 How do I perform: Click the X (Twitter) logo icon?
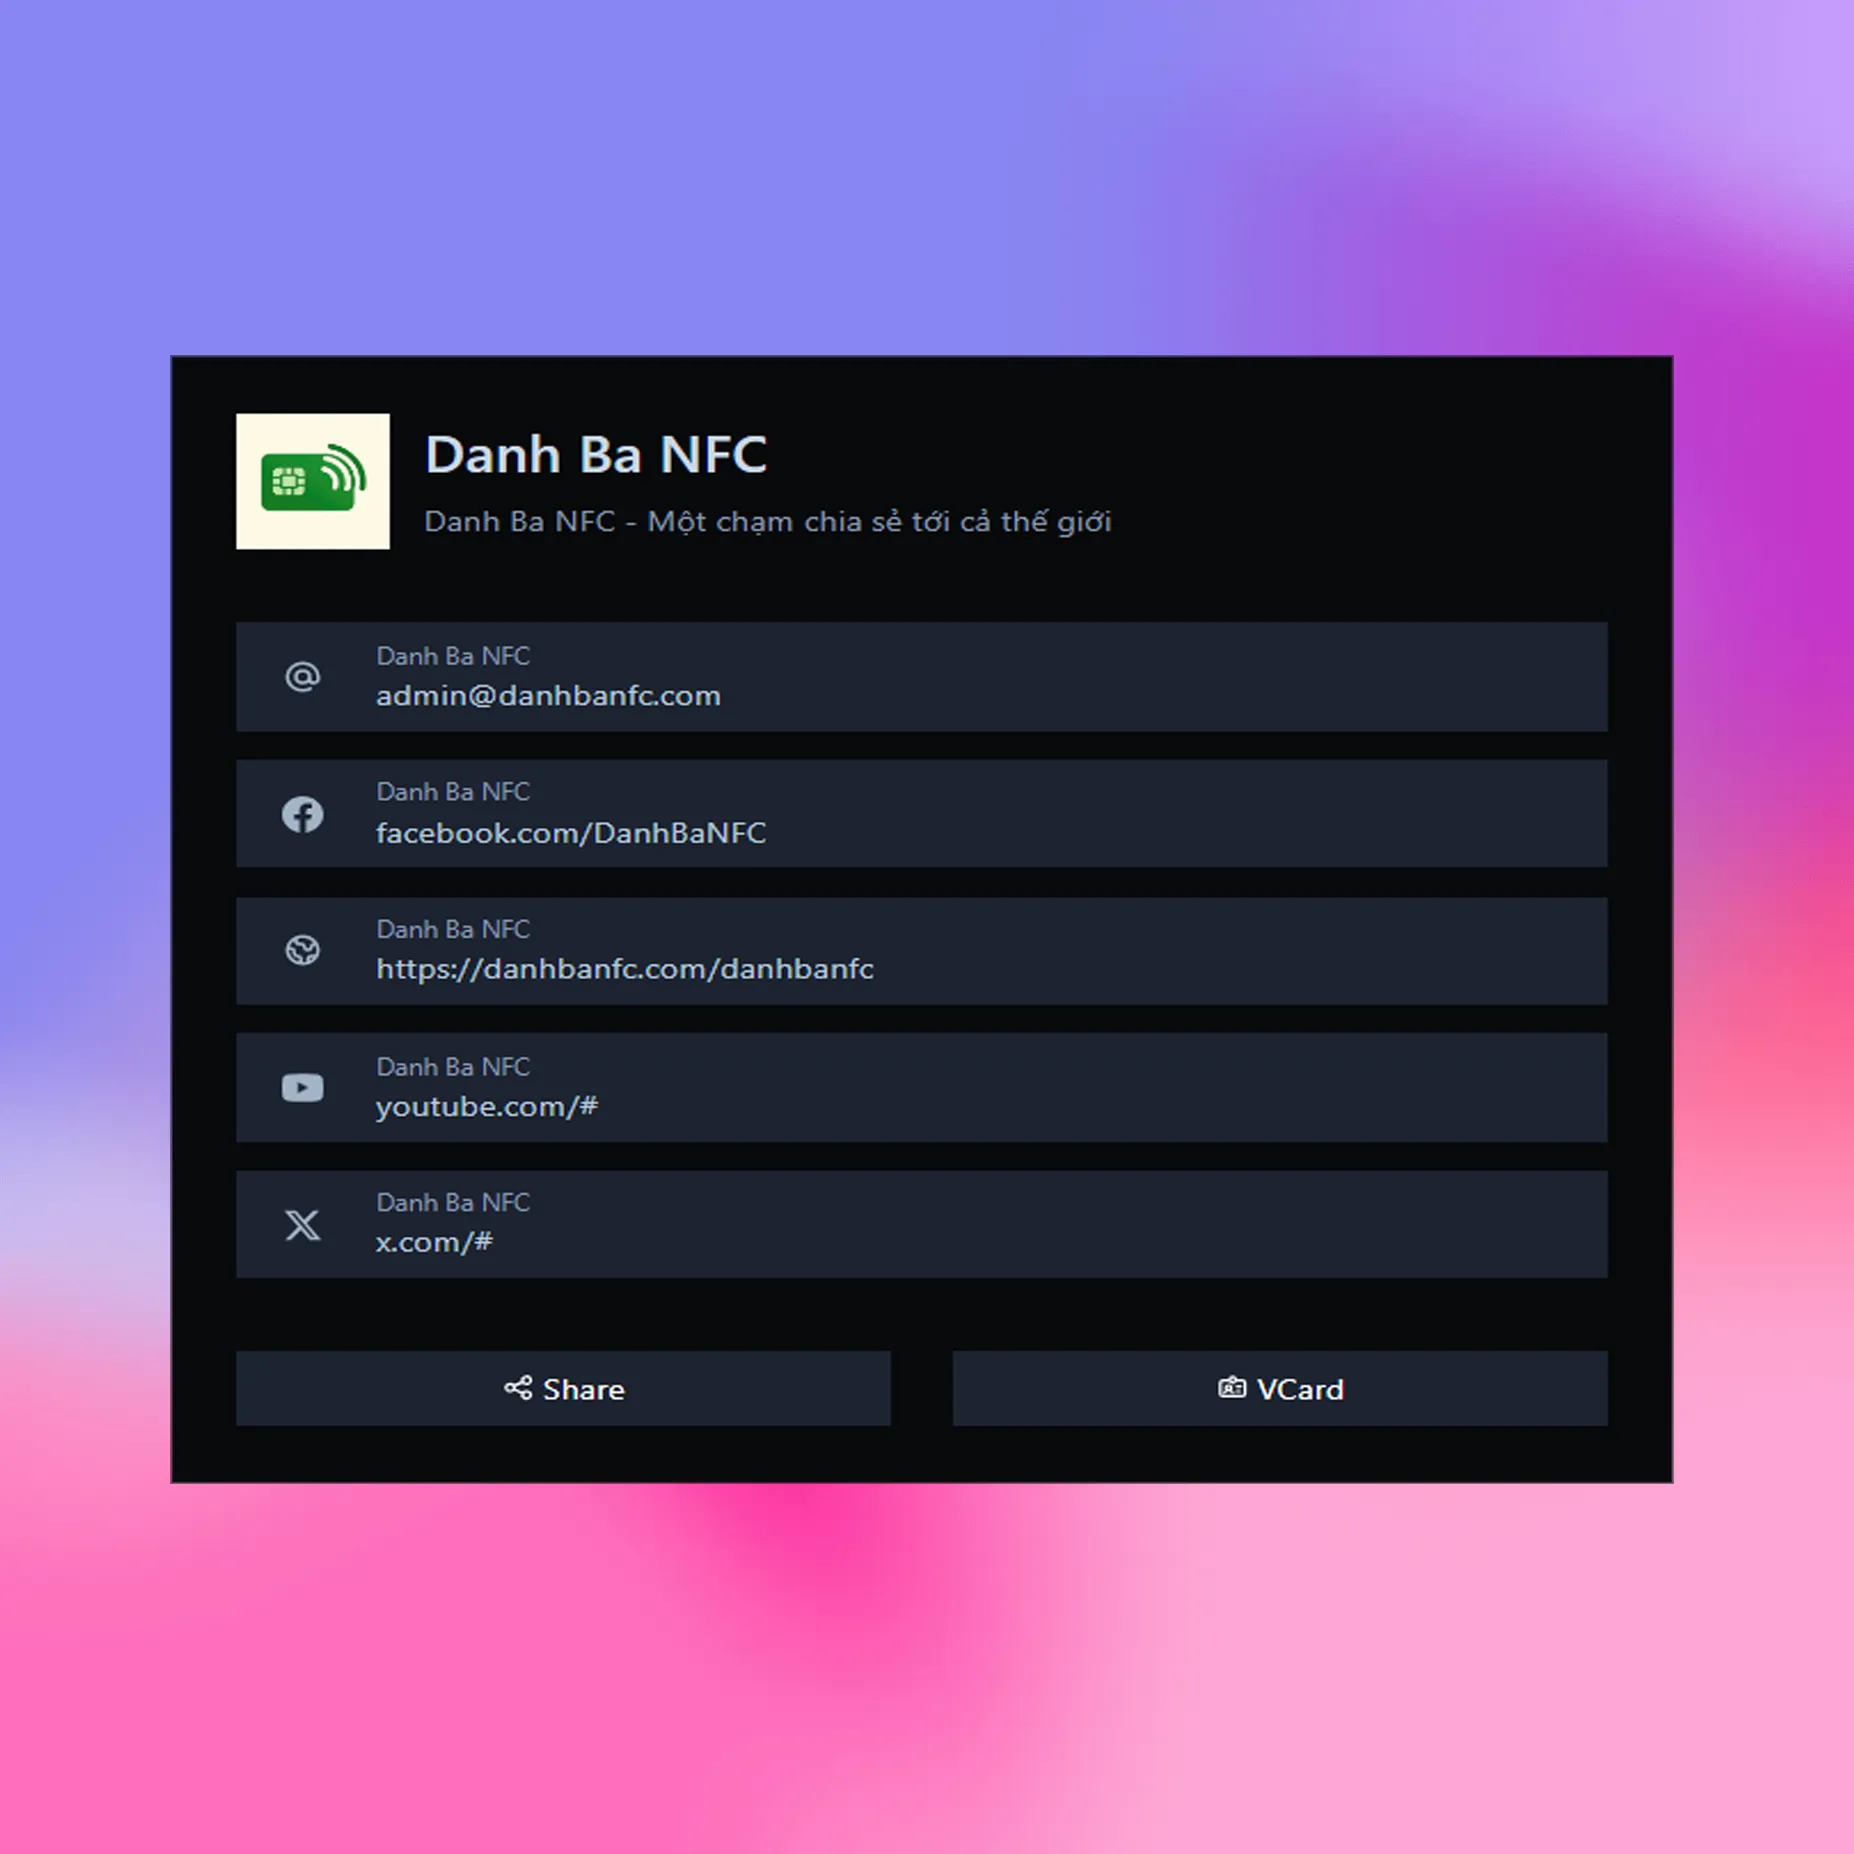[302, 1224]
